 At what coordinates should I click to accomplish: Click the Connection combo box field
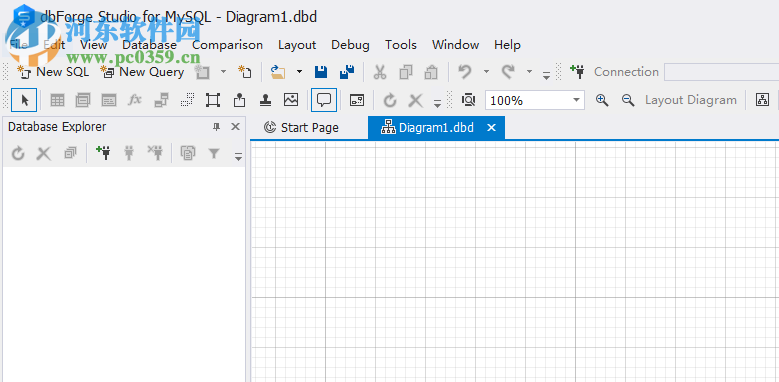click(721, 72)
